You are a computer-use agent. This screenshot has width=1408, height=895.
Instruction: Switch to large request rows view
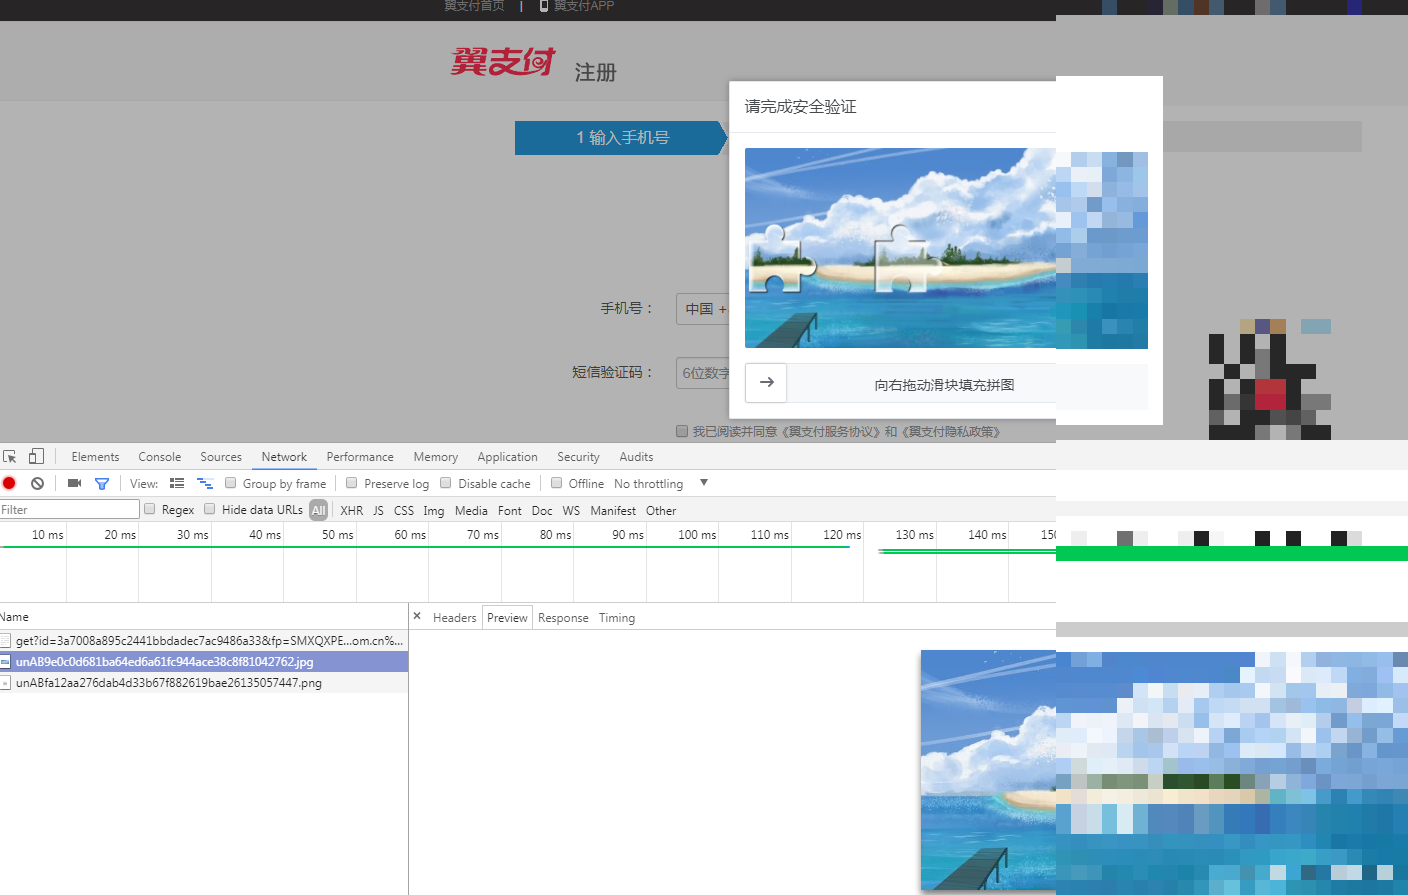point(177,483)
